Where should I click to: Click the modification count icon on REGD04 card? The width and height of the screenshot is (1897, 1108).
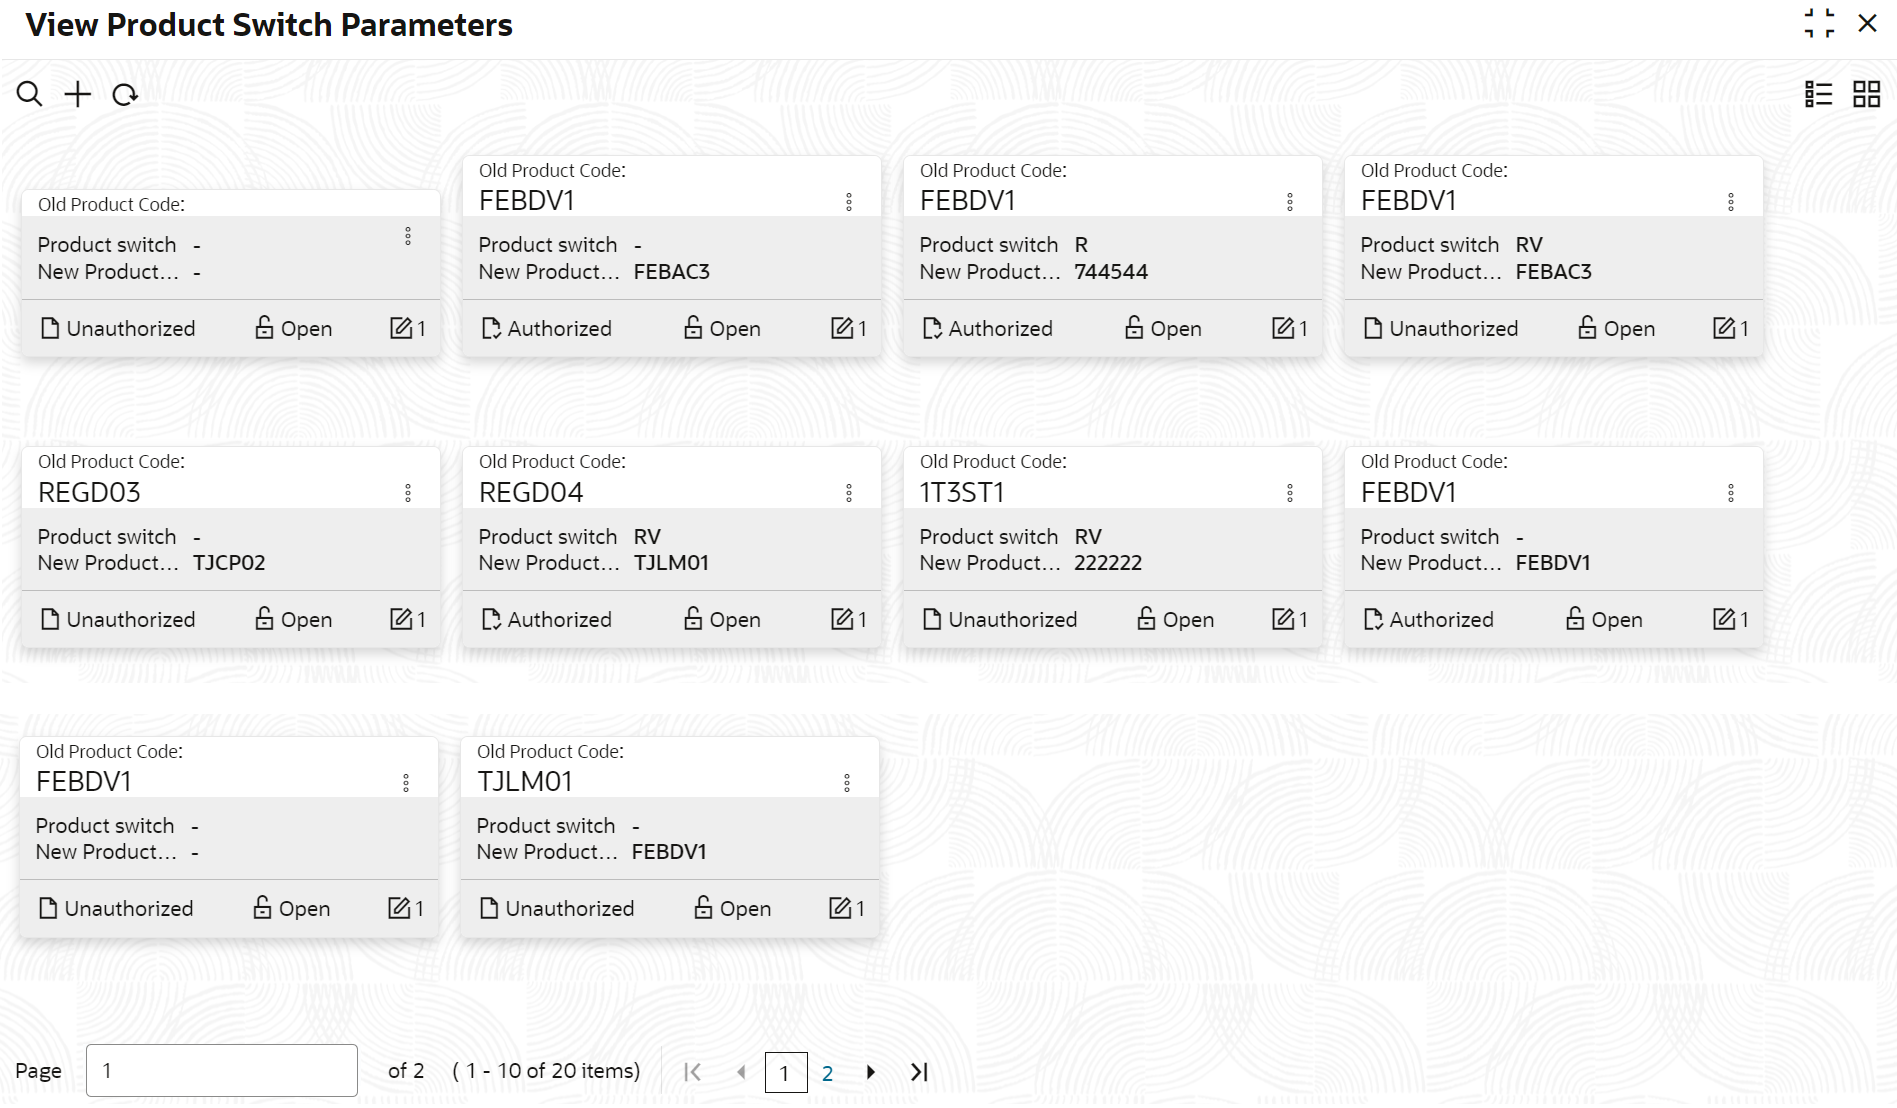[x=842, y=620]
